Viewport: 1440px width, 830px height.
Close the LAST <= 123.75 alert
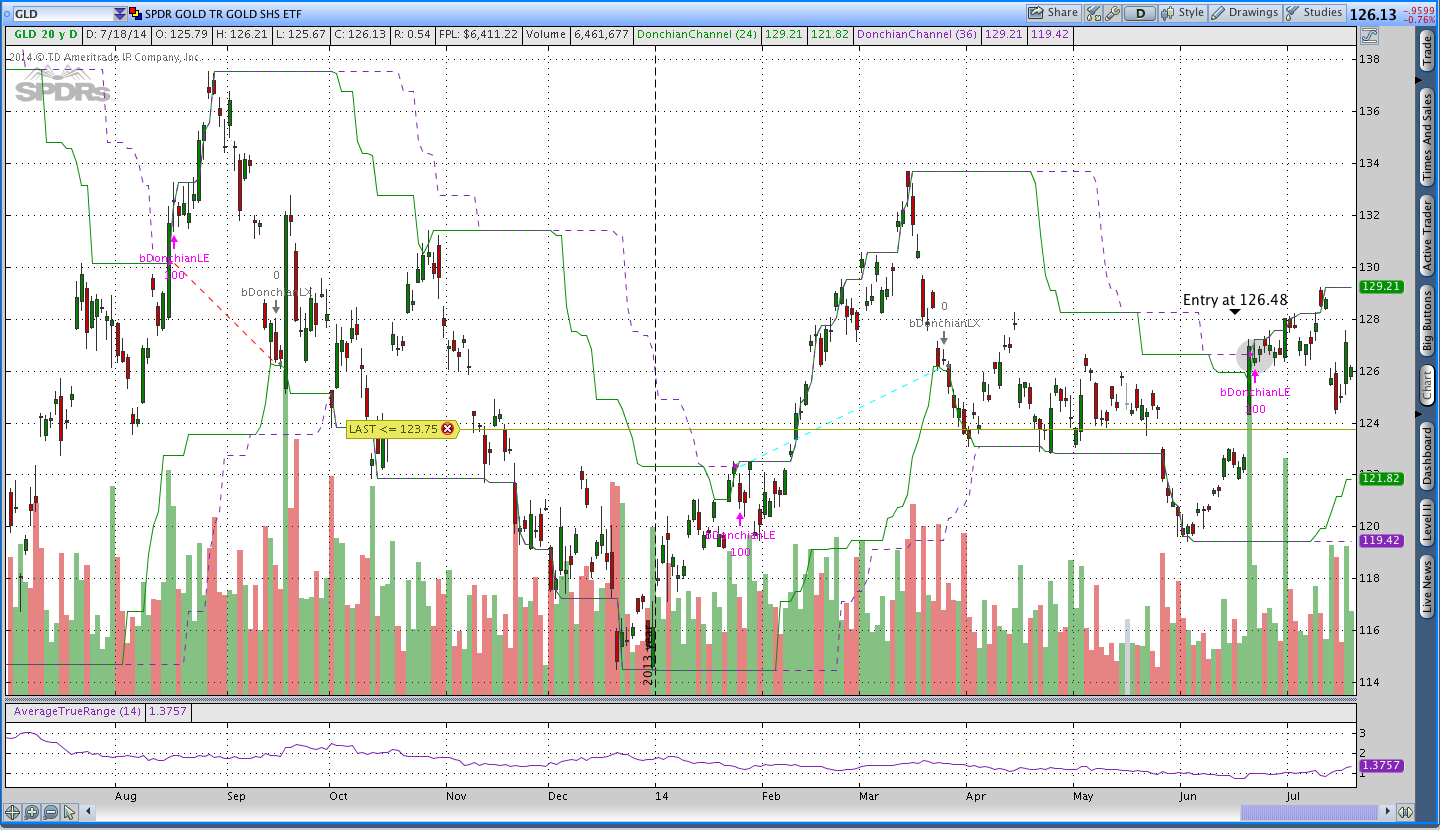coord(447,429)
